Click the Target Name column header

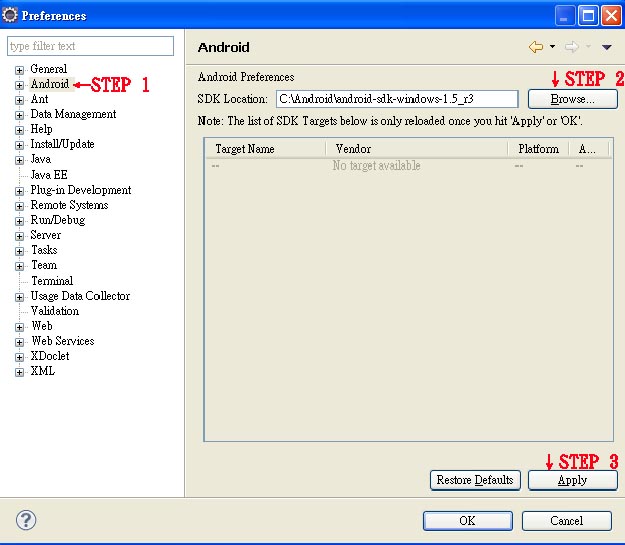265,149
